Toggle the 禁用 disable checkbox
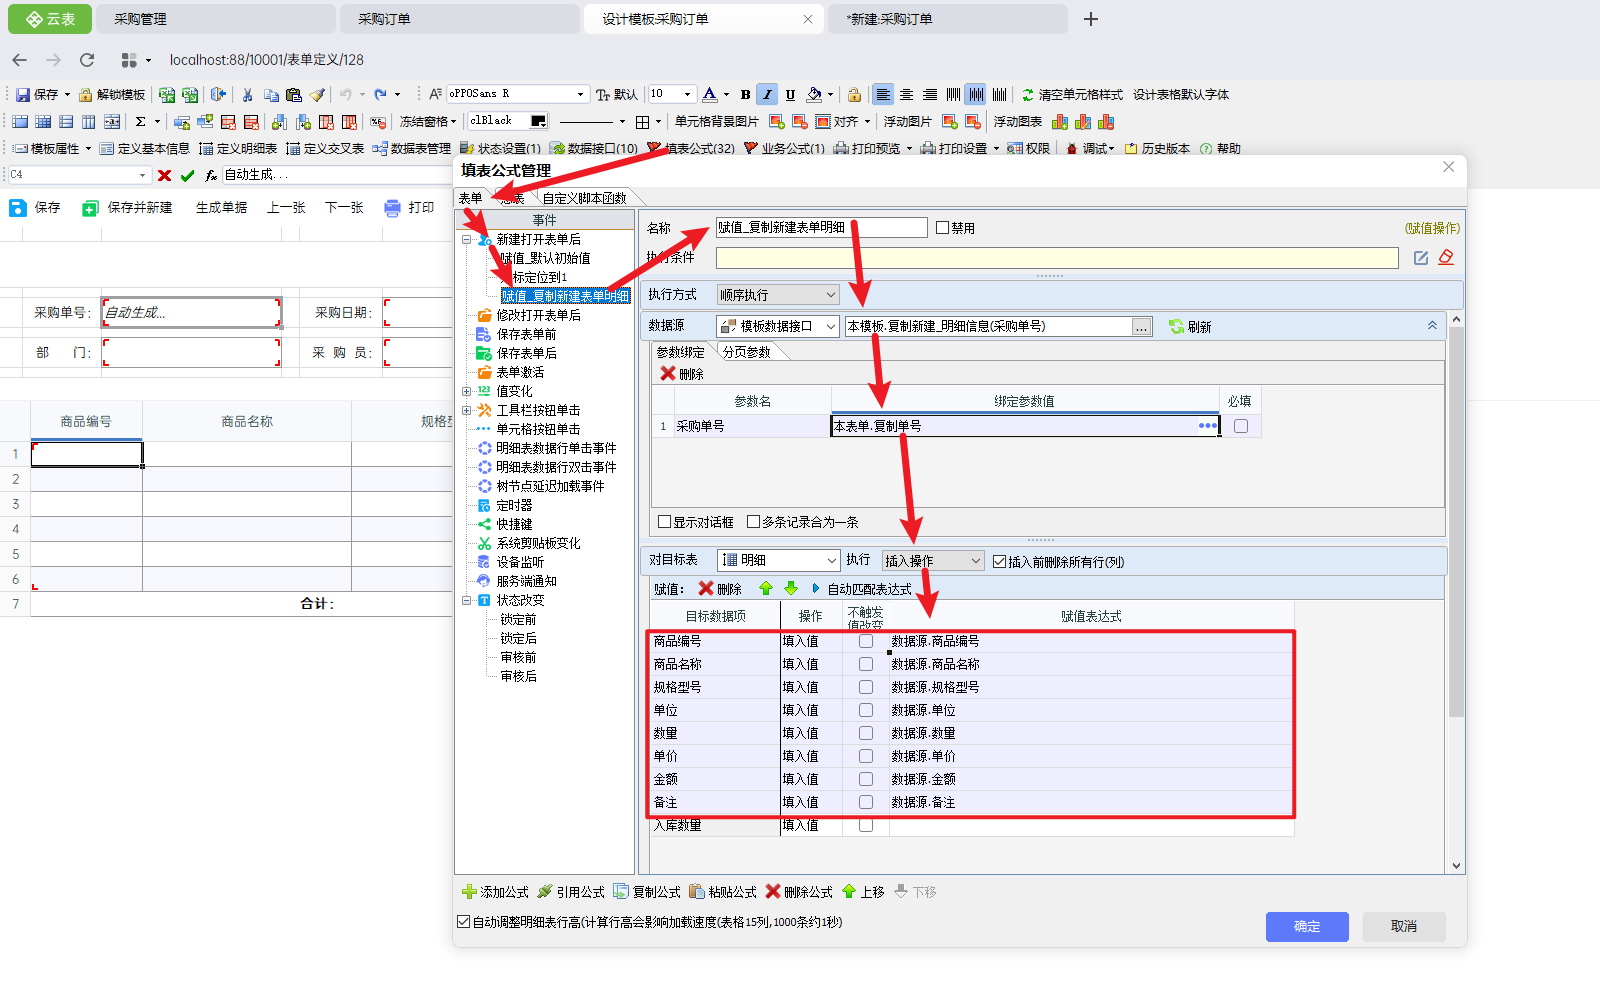 pyautogui.click(x=942, y=228)
